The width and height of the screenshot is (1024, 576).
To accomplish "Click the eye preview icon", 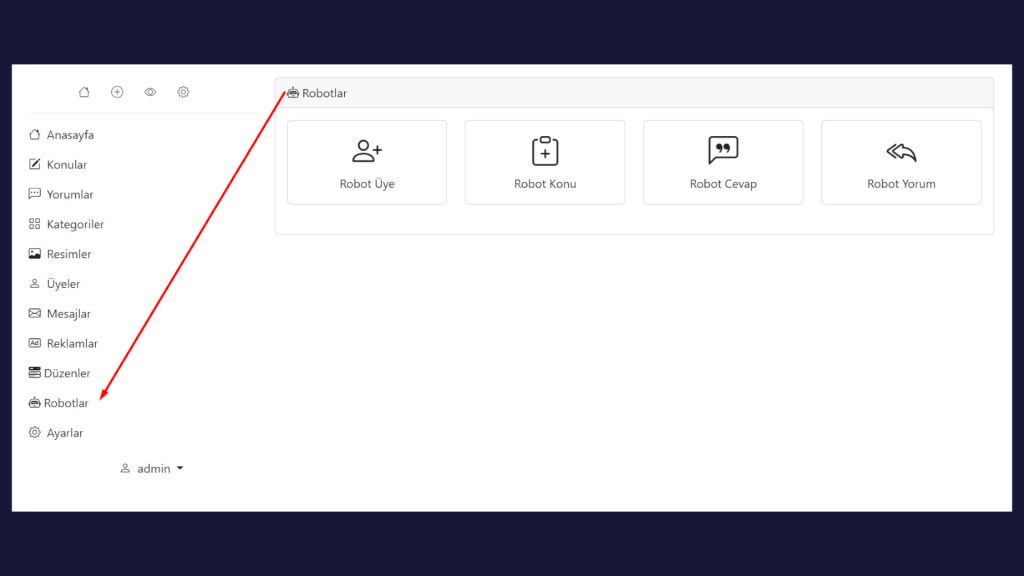I will click(150, 92).
